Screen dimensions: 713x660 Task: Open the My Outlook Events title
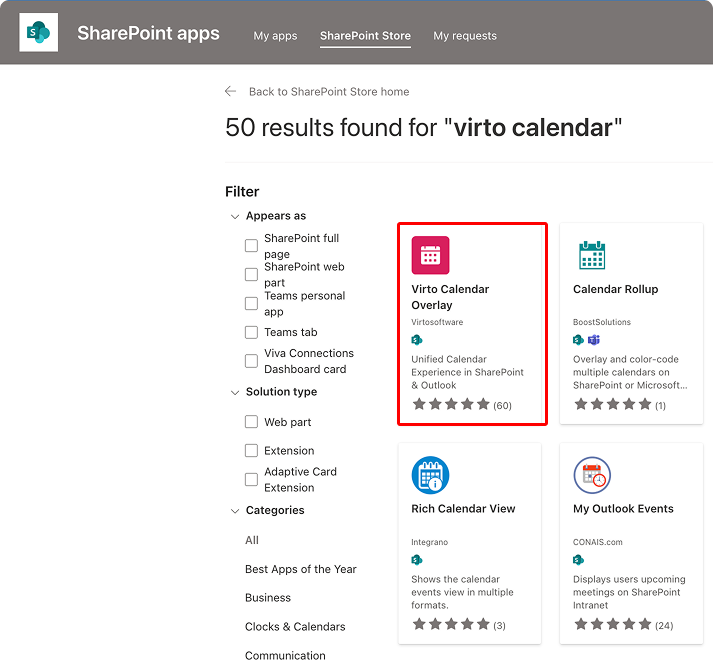(x=623, y=509)
